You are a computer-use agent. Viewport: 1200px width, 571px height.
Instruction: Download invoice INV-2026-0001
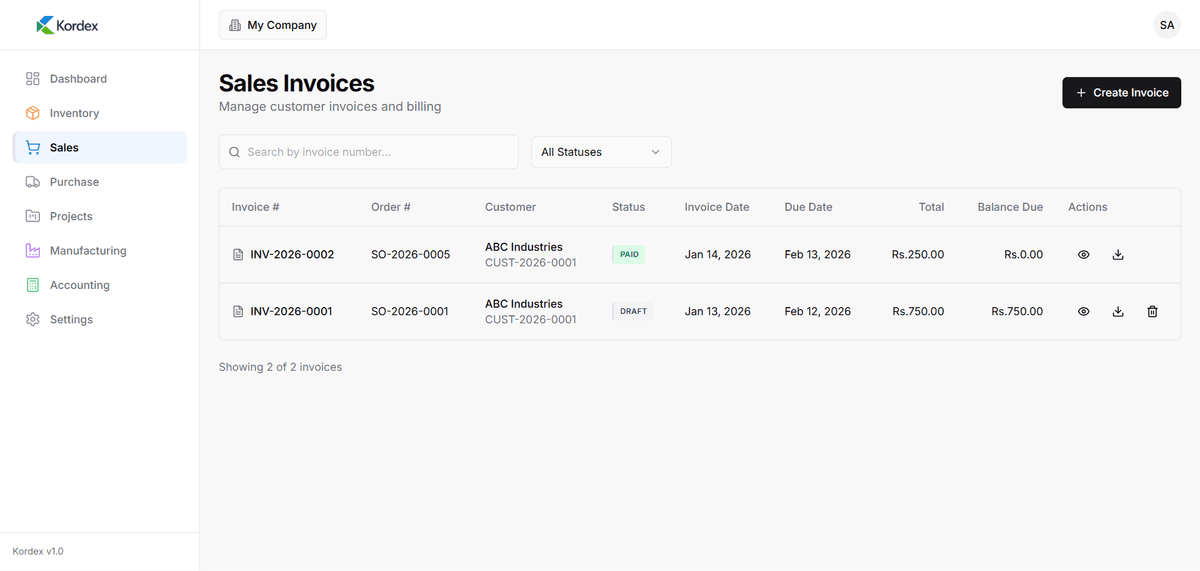(x=1118, y=312)
